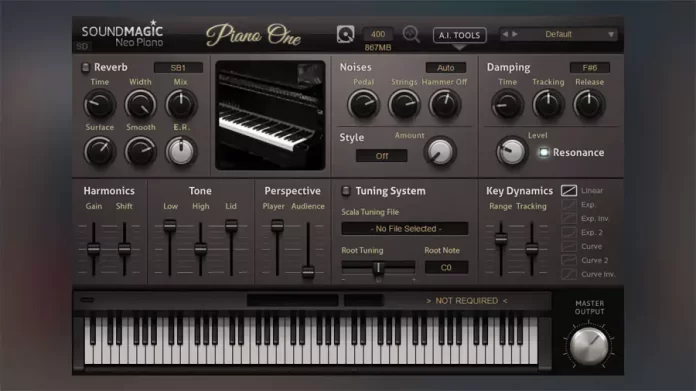Click the Noises Pedal knob
The width and height of the screenshot is (696, 391).
click(x=364, y=105)
